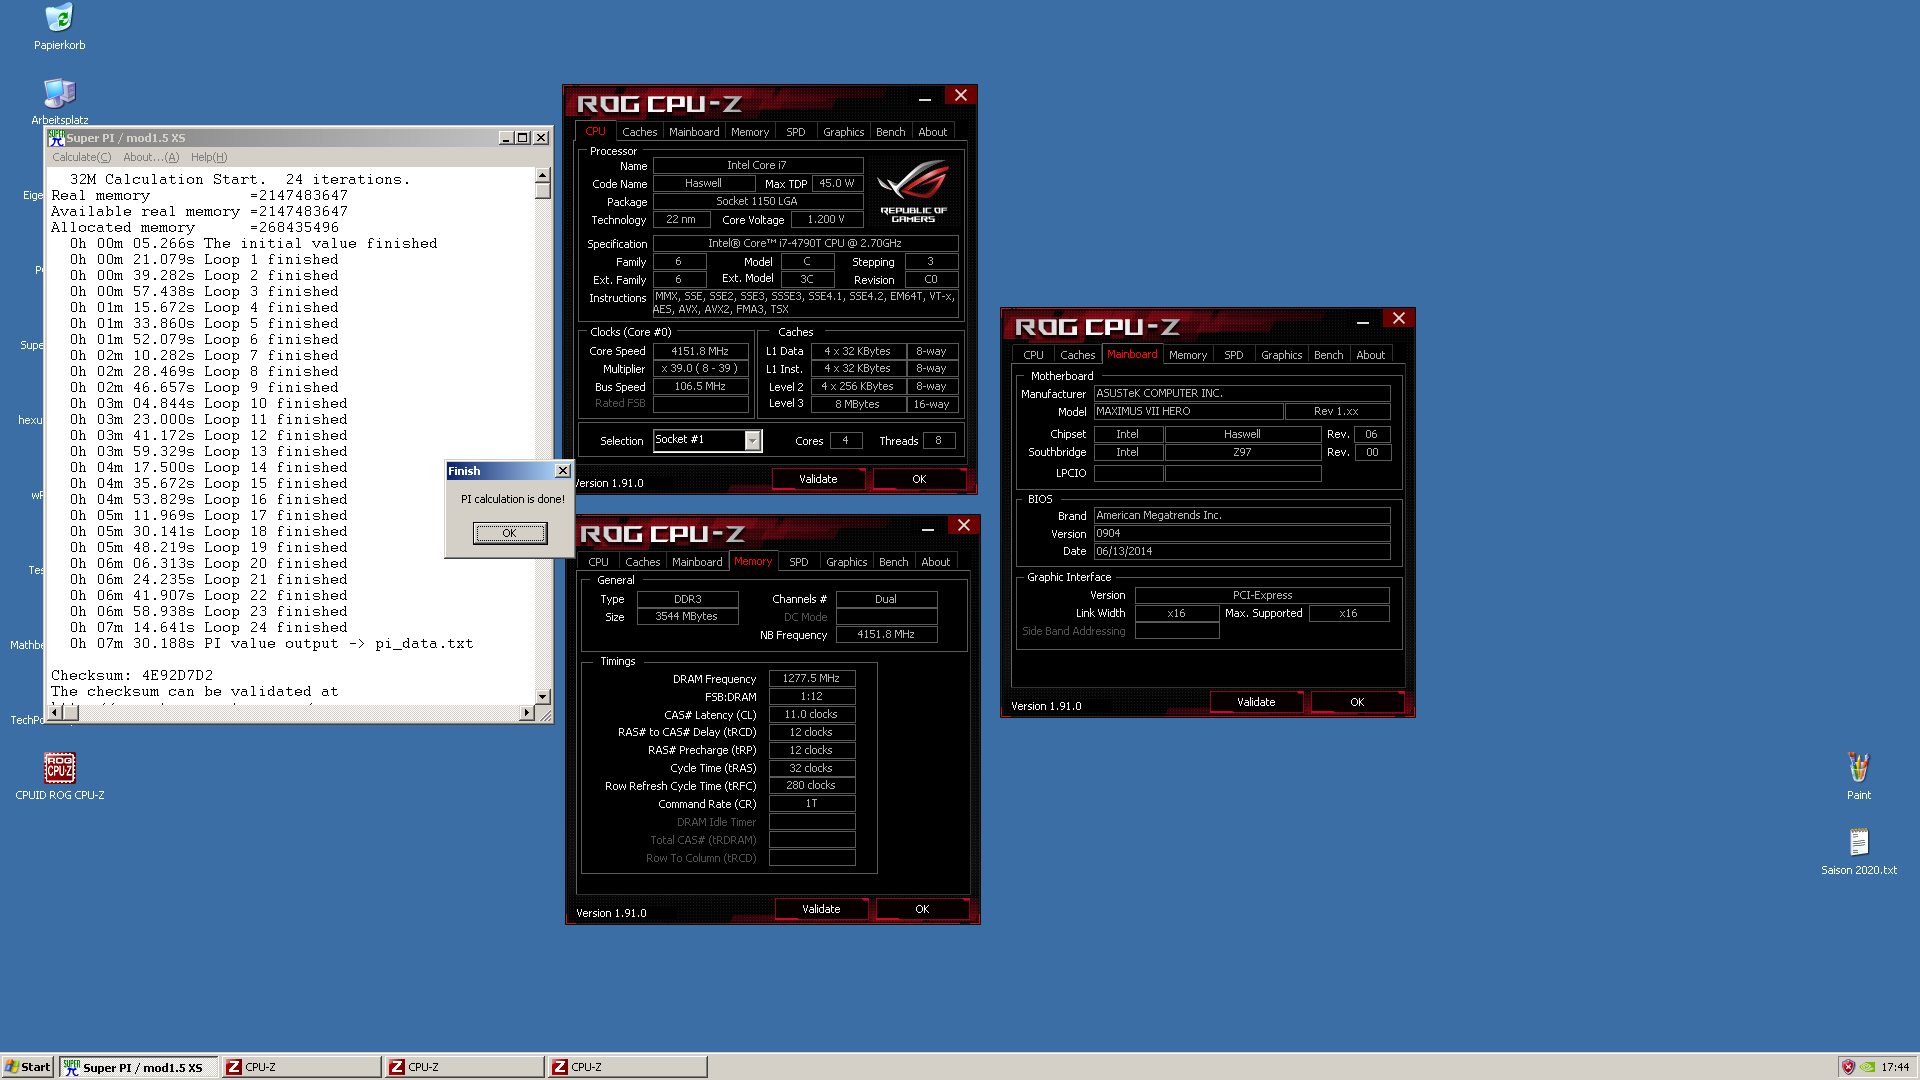The image size is (1920, 1080).
Task: Click the Core Voltage 1.200 V field
Action: pyautogui.click(x=826, y=219)
